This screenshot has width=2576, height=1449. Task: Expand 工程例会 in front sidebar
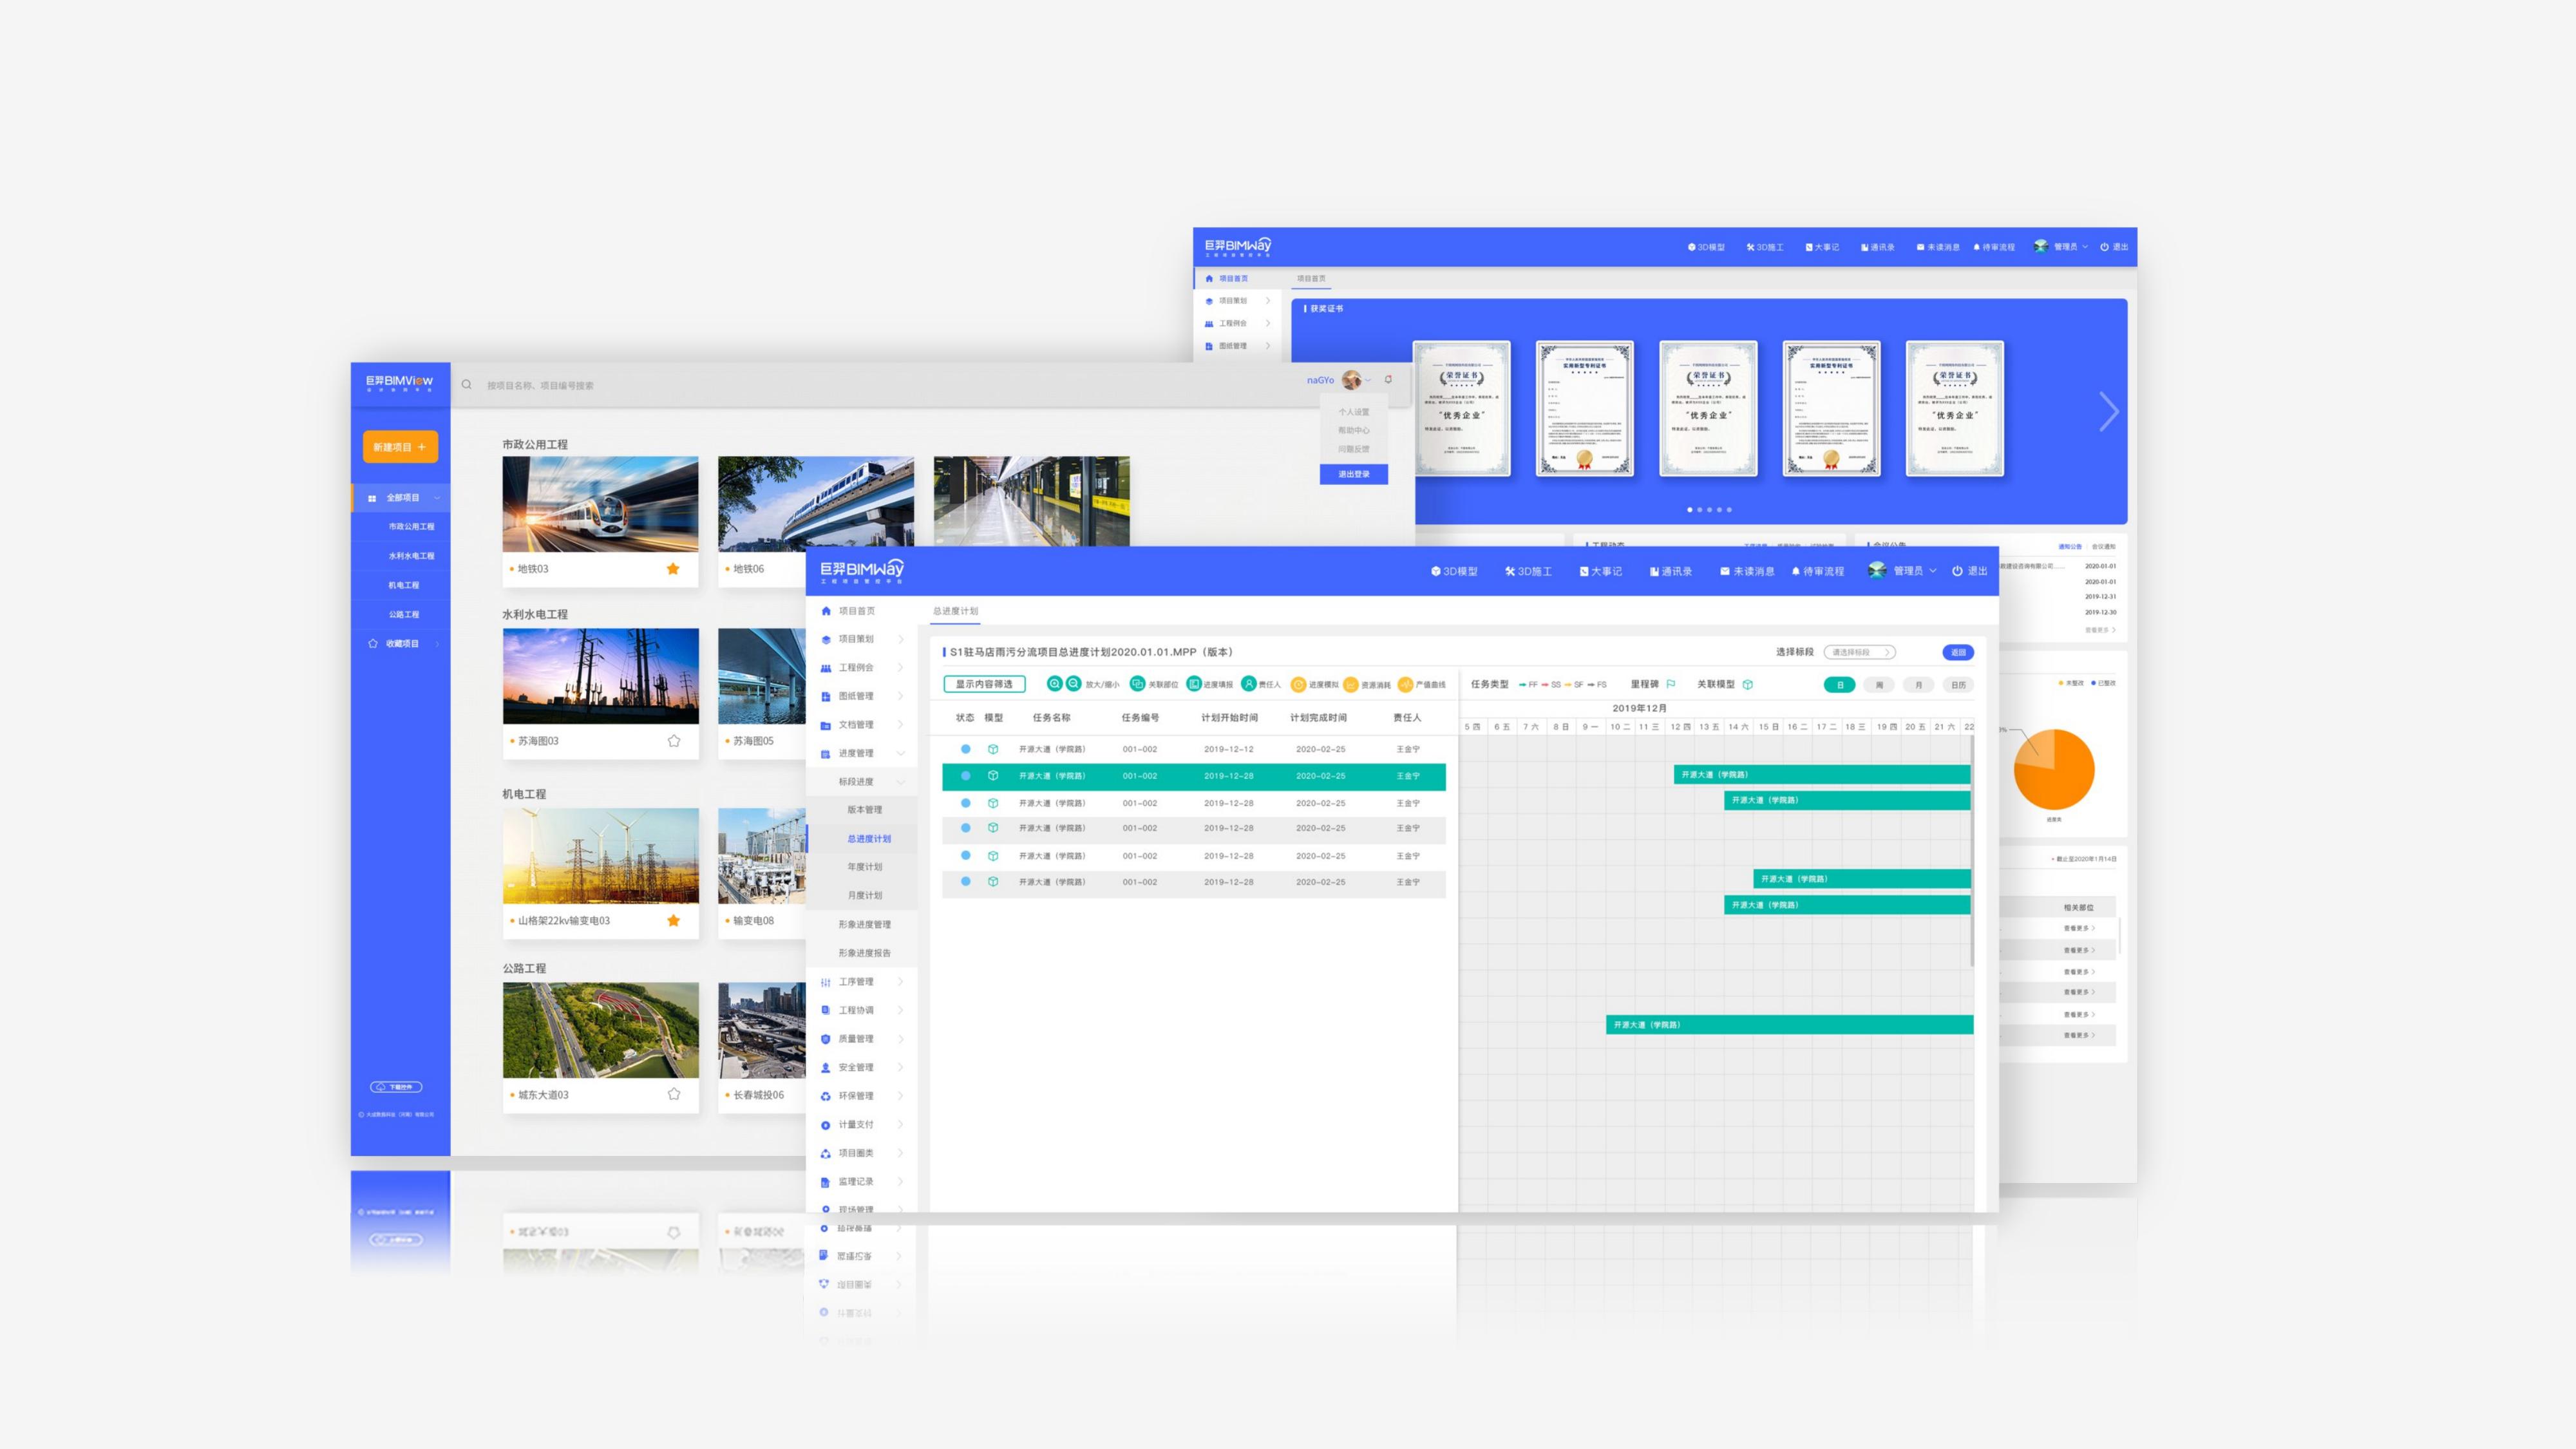pos(900,668)
